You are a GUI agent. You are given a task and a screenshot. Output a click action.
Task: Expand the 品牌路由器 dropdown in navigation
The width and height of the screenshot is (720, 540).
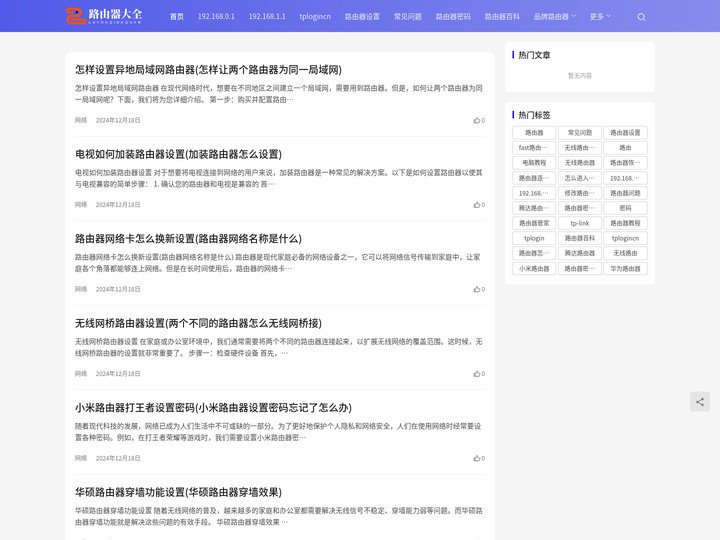click(554, 17)
